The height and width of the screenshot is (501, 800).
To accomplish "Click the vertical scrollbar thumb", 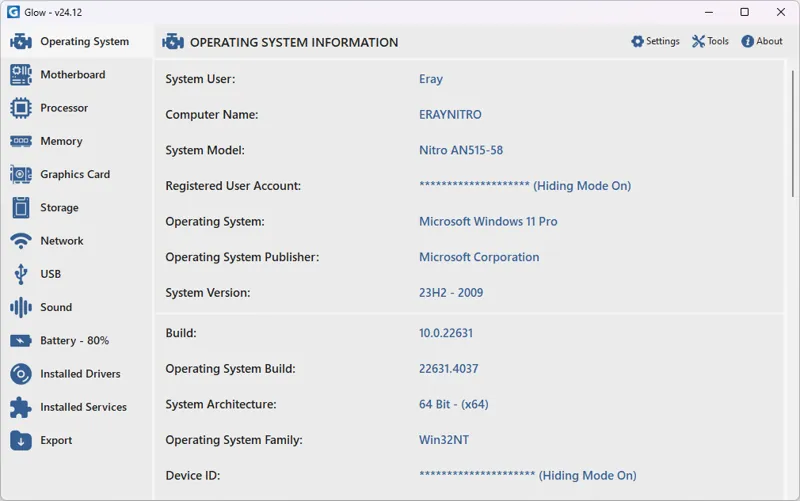I will (x=792, y=134).
